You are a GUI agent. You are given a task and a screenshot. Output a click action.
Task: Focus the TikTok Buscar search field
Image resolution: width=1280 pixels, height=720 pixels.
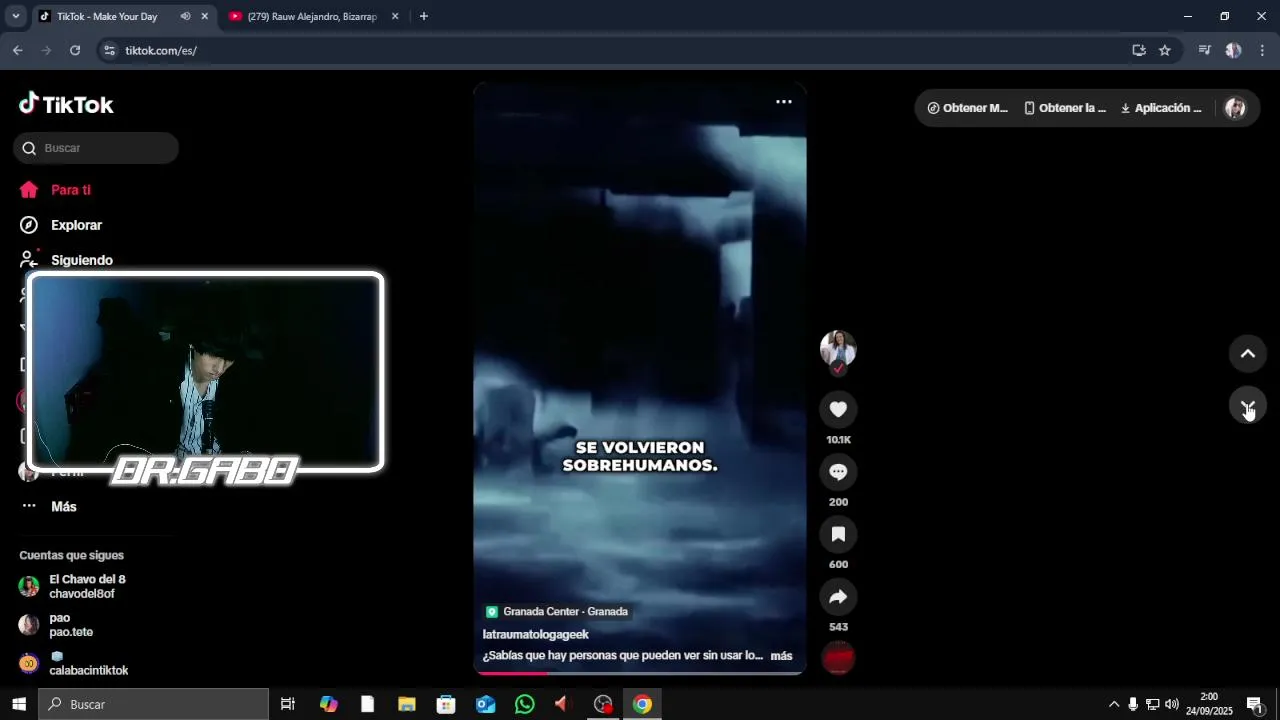(x=96, y=148)
